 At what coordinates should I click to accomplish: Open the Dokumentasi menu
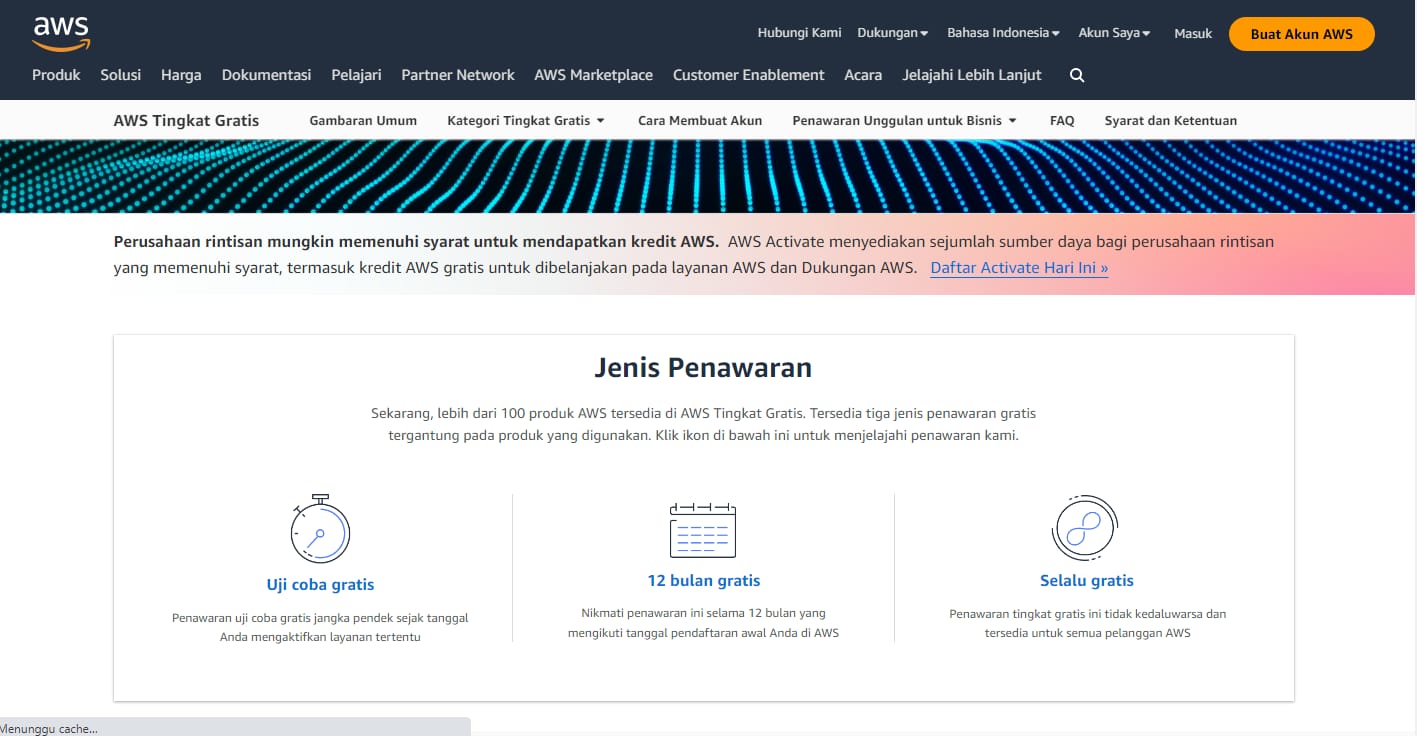coord(266,75)
